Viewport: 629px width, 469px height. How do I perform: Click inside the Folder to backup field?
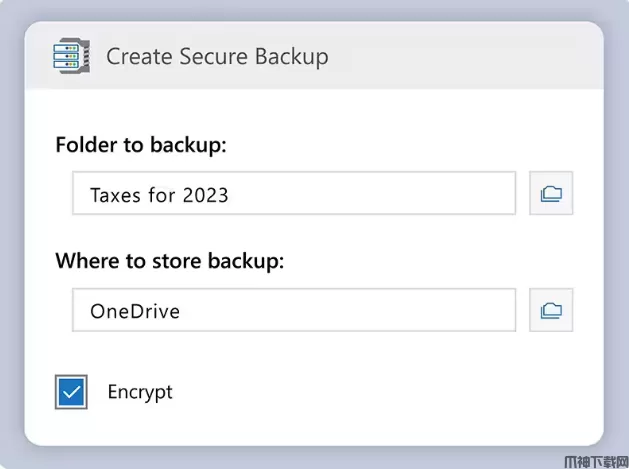[x=293, y=194]
